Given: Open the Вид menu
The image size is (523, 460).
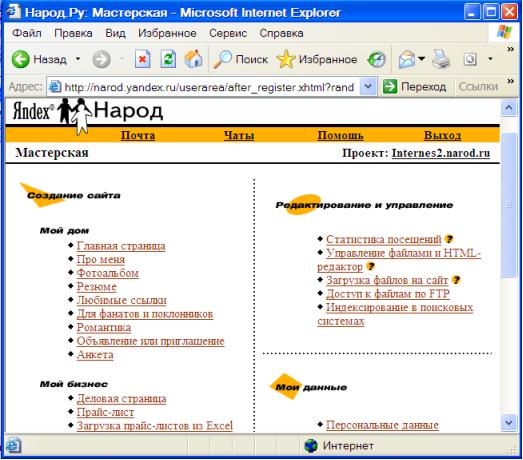Looking at the screenshot, I should tap(115, 33).
